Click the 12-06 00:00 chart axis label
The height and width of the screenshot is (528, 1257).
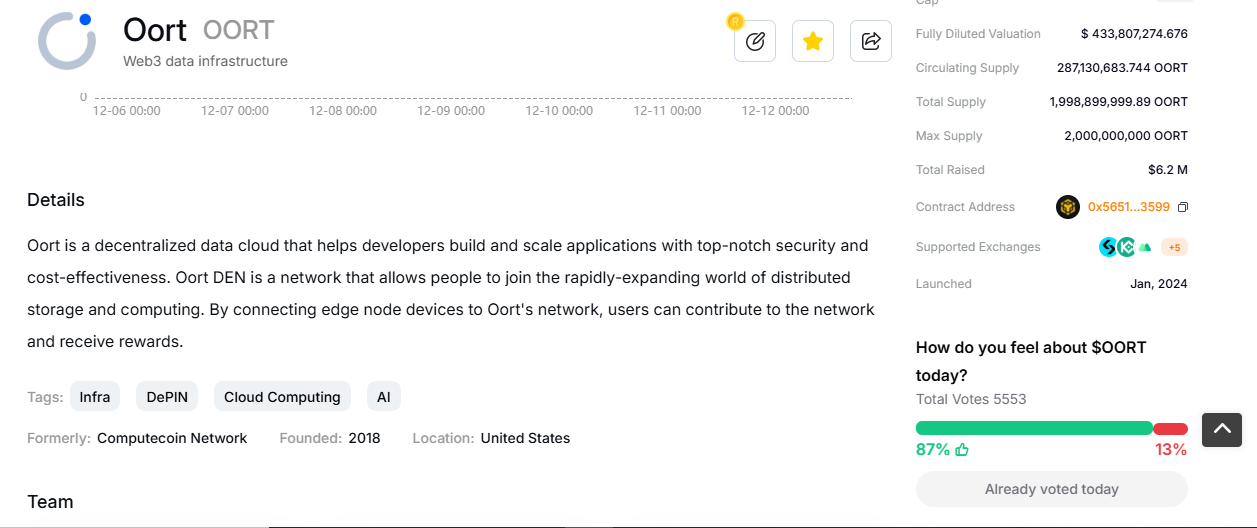tap(127, 111)
